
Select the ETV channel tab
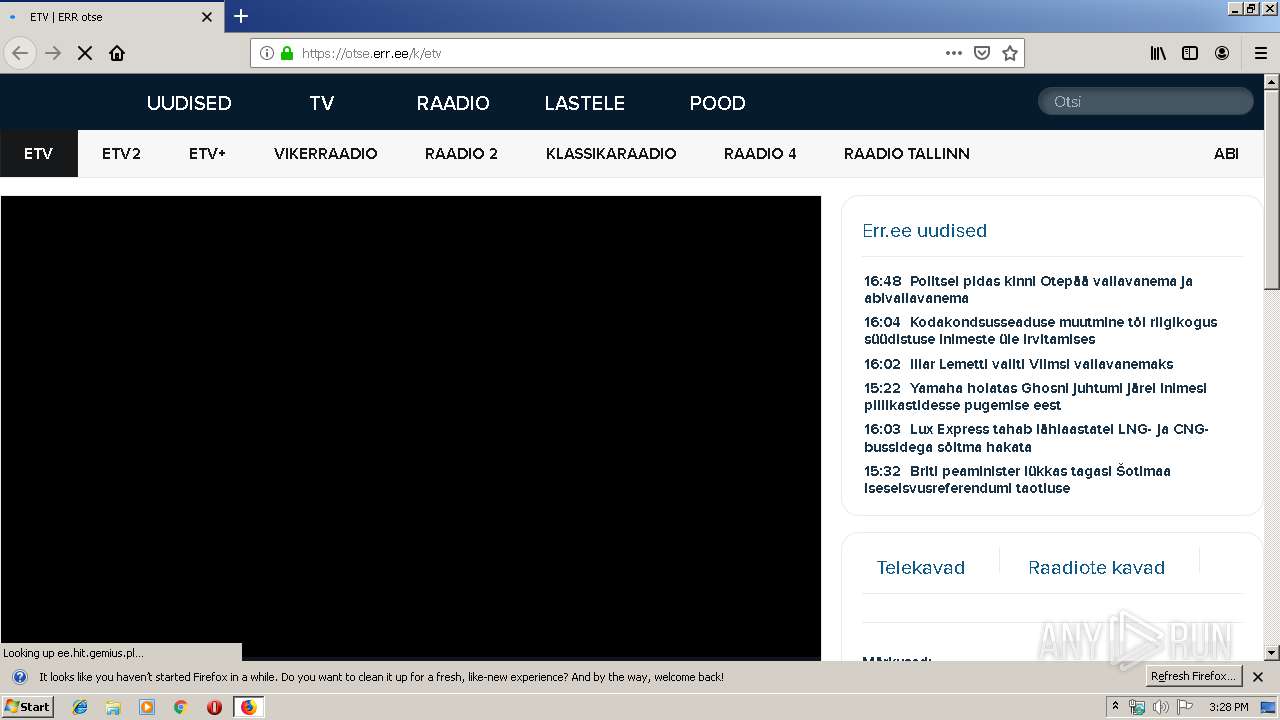(39, 154)
